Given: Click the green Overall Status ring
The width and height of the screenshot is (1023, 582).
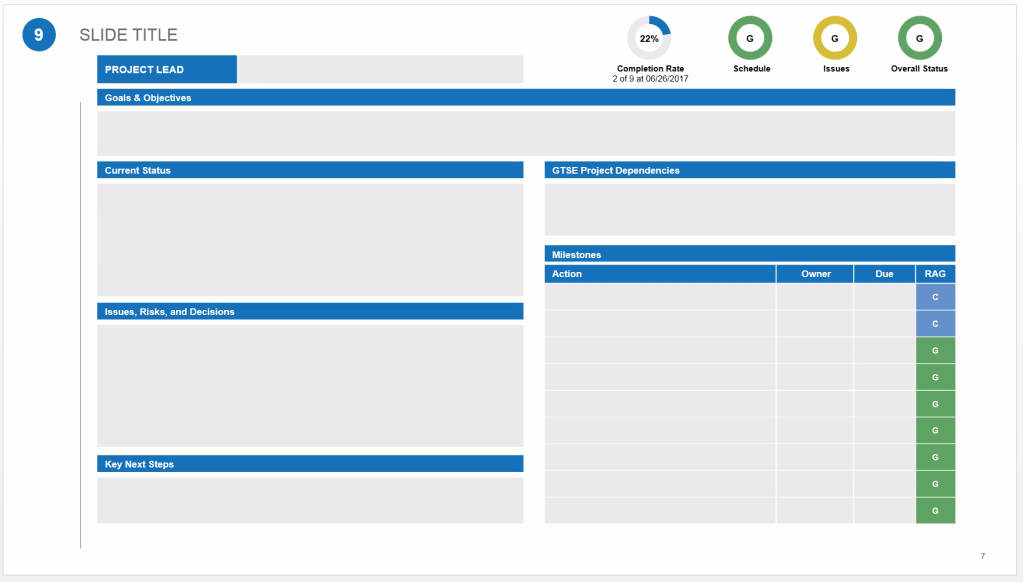Looking at the screenshot, I should pos(919,38).
